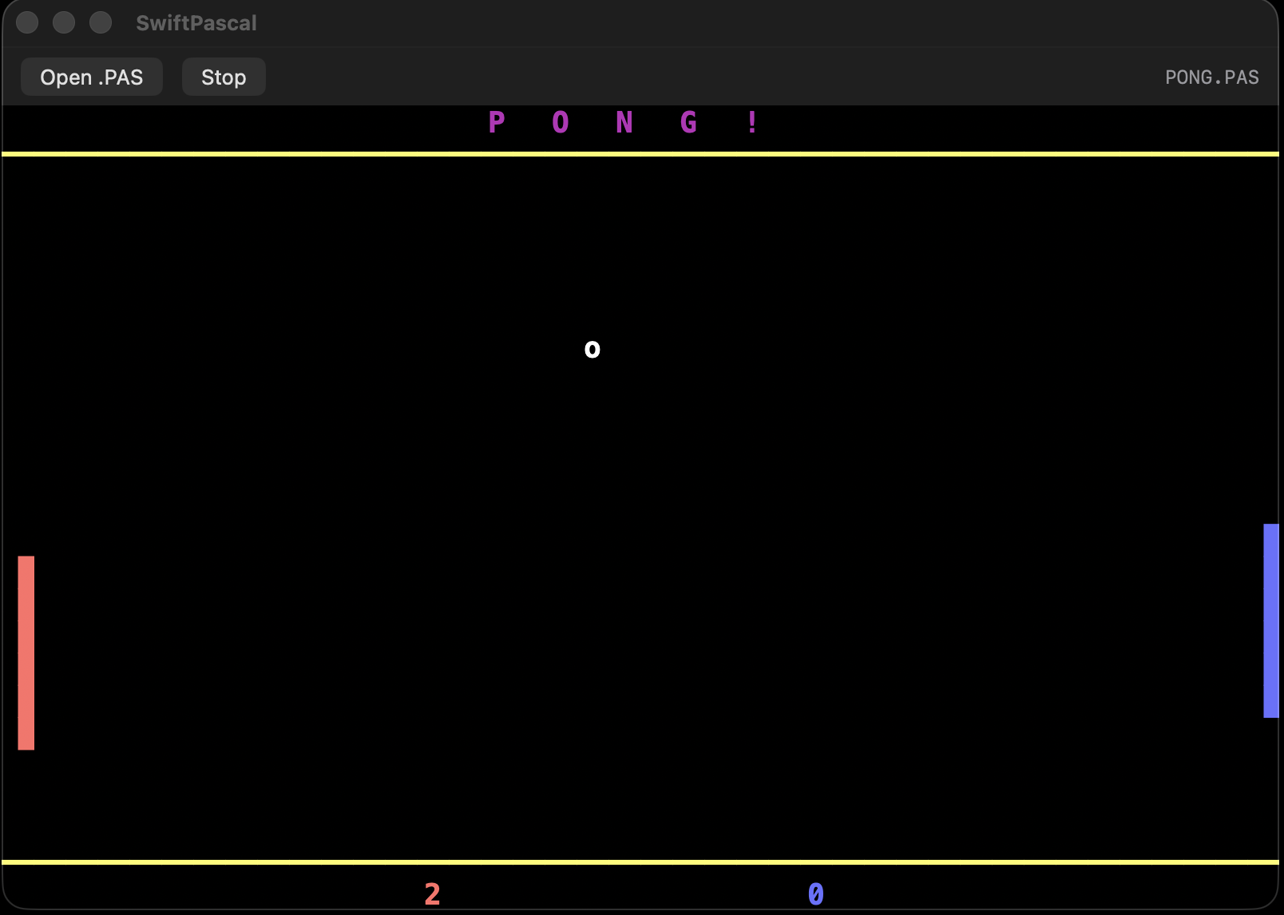Click the SwiftPascal window title
The width and height of the screenshot is (1284, 915).
pos(195,22)
